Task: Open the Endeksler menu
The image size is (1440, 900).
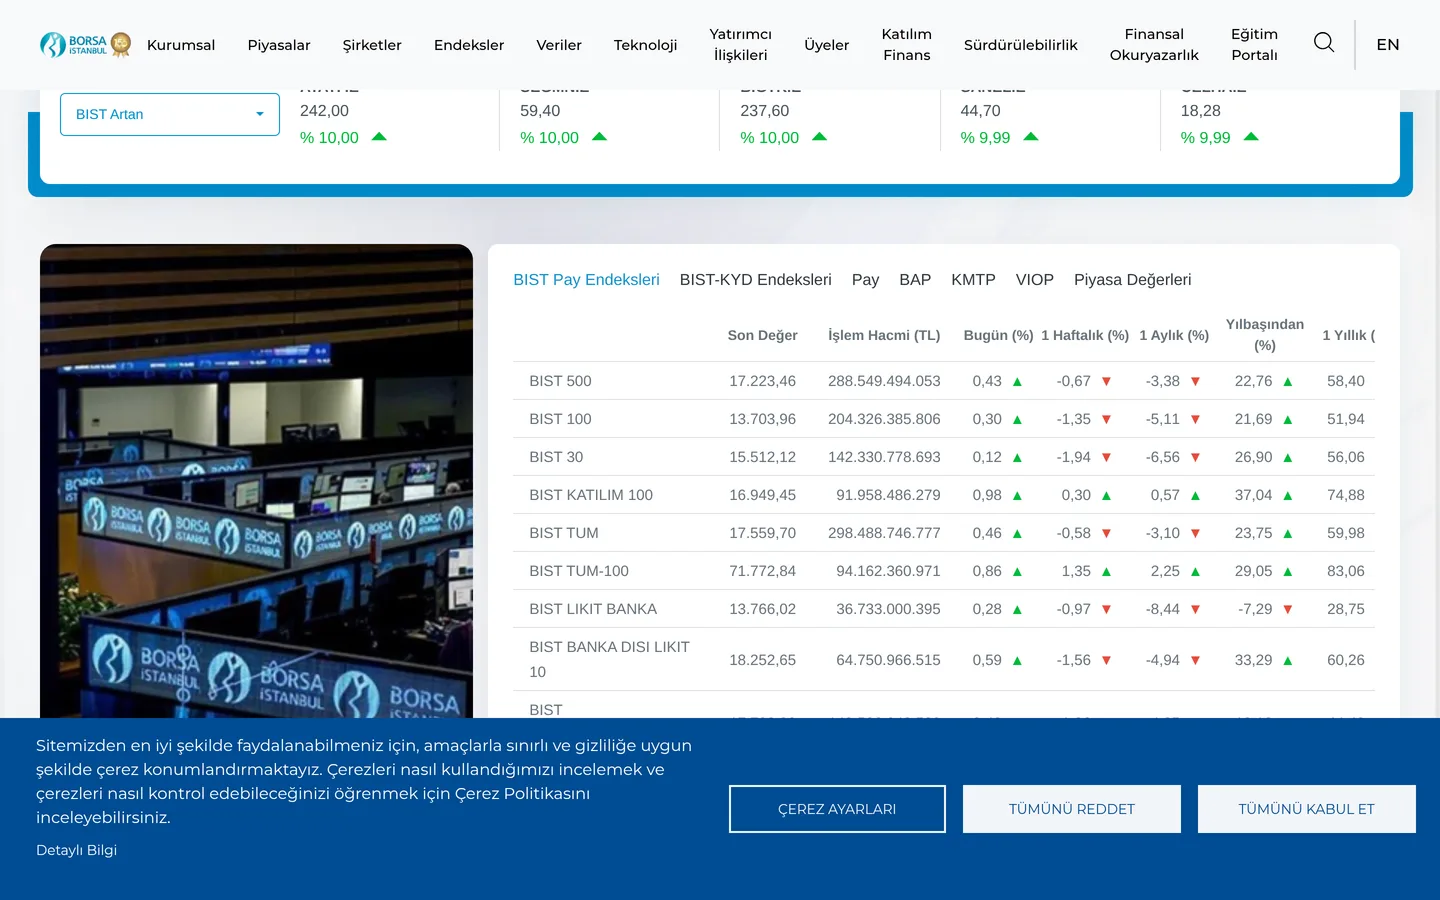Action: 469,45
